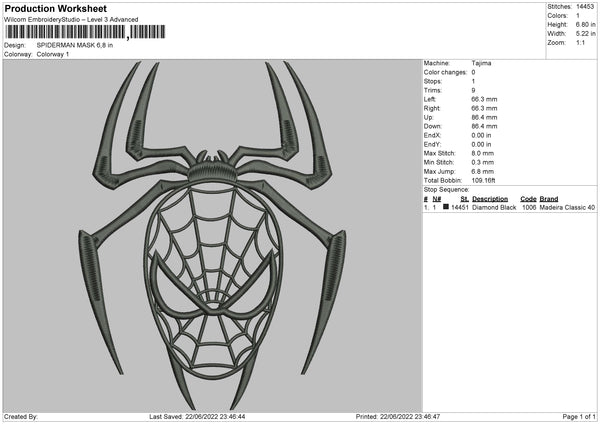Screen dimensions: 600x424
Task: Click the black thread color swatch
Action: (446, 207)
